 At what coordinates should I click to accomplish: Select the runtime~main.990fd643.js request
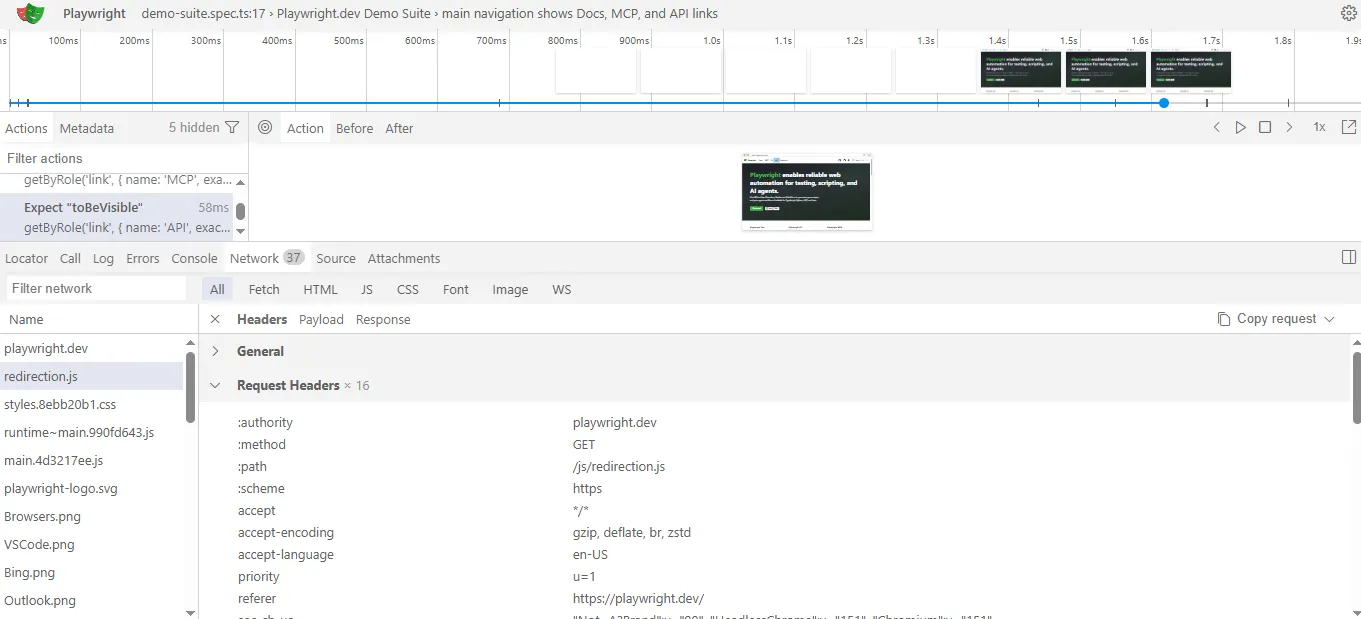[91, 432]
